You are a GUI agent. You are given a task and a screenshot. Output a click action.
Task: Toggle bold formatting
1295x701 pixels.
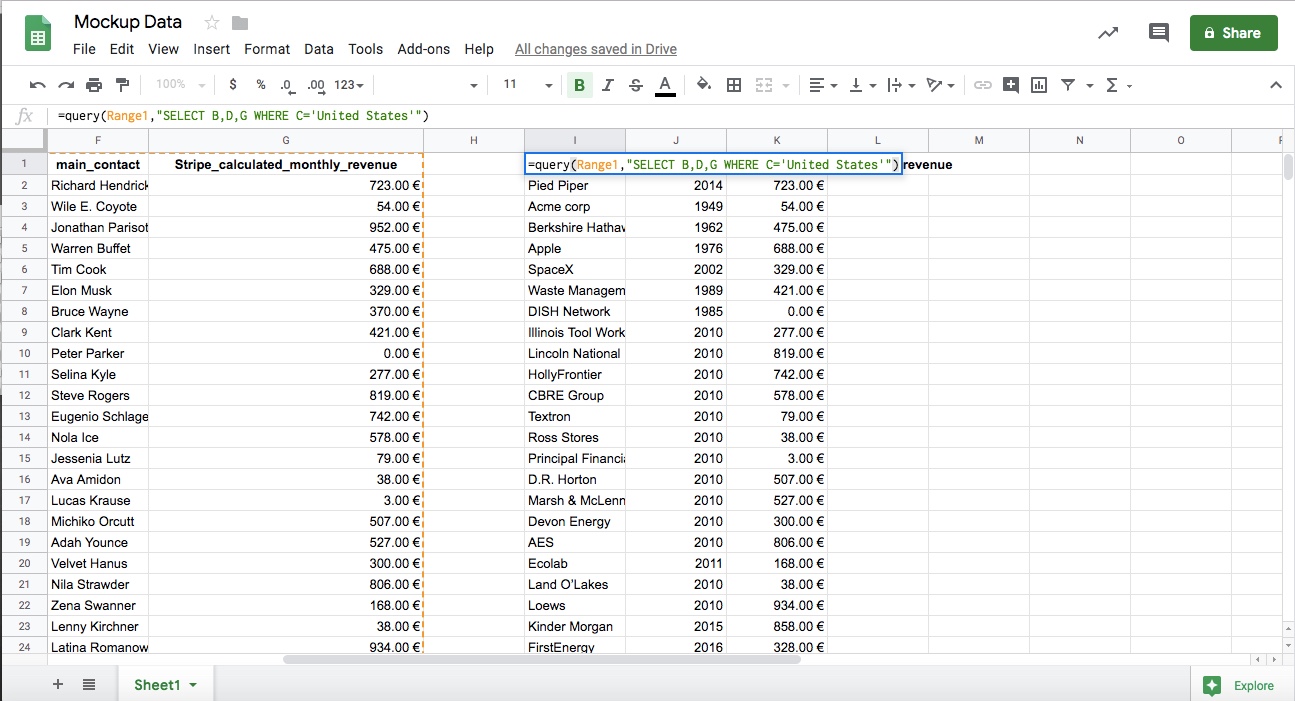click(x=579, y=85)
